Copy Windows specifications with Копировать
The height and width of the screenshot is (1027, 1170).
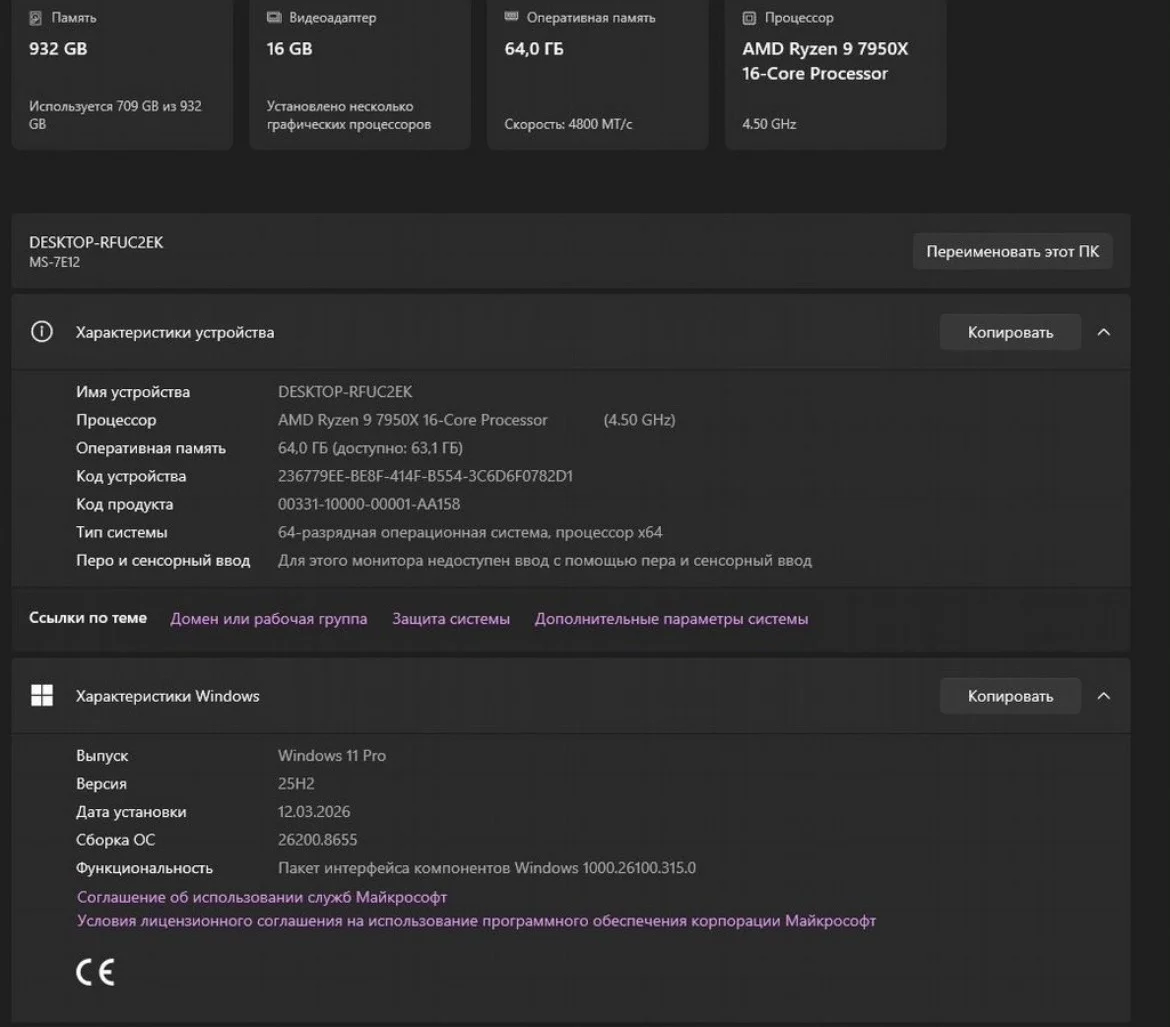(1010, 696)
